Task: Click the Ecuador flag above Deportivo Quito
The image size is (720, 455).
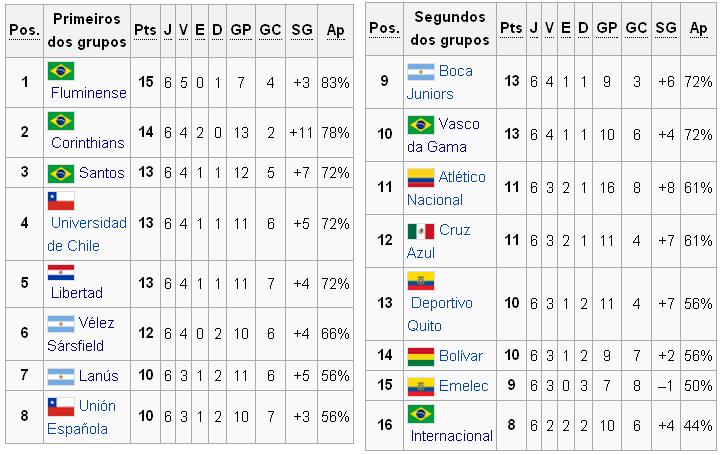Action: click(x=420, y=281)
